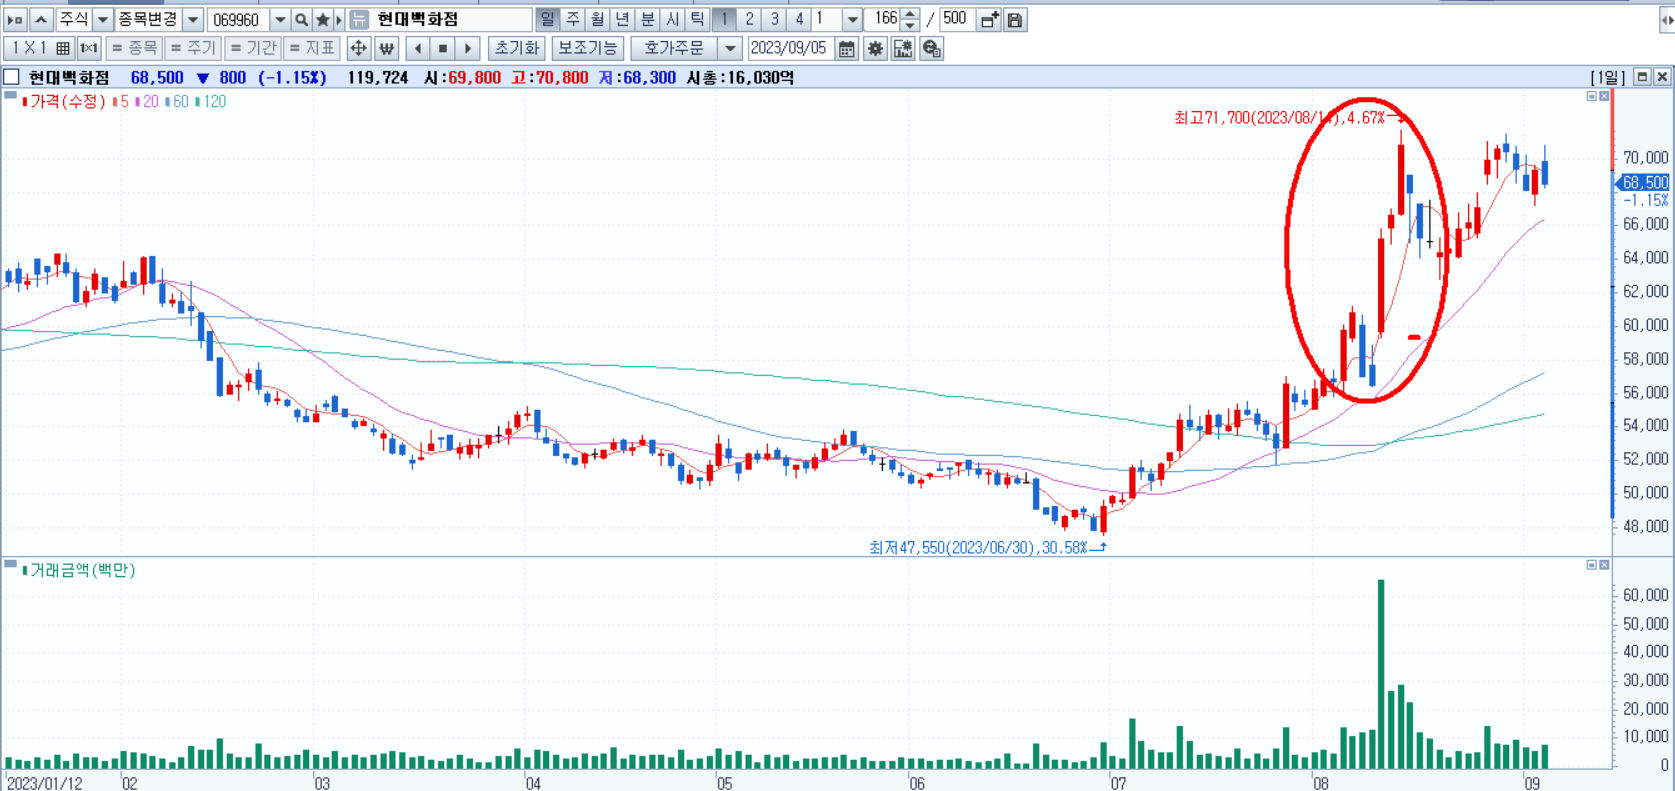
Task: Open interval value dropdown arrow
Action: click(852, 19)
